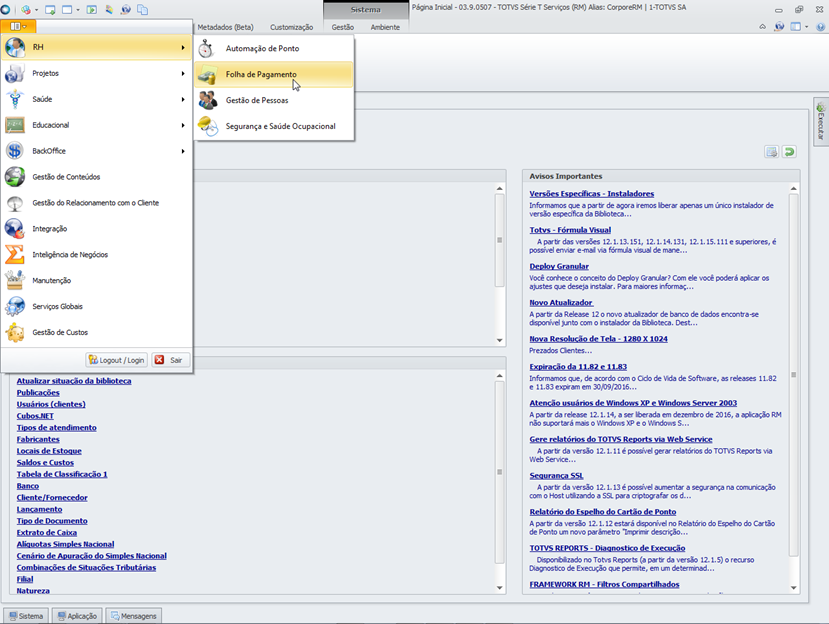Open Versões Específicas - Instaladores link

[592, 194]
